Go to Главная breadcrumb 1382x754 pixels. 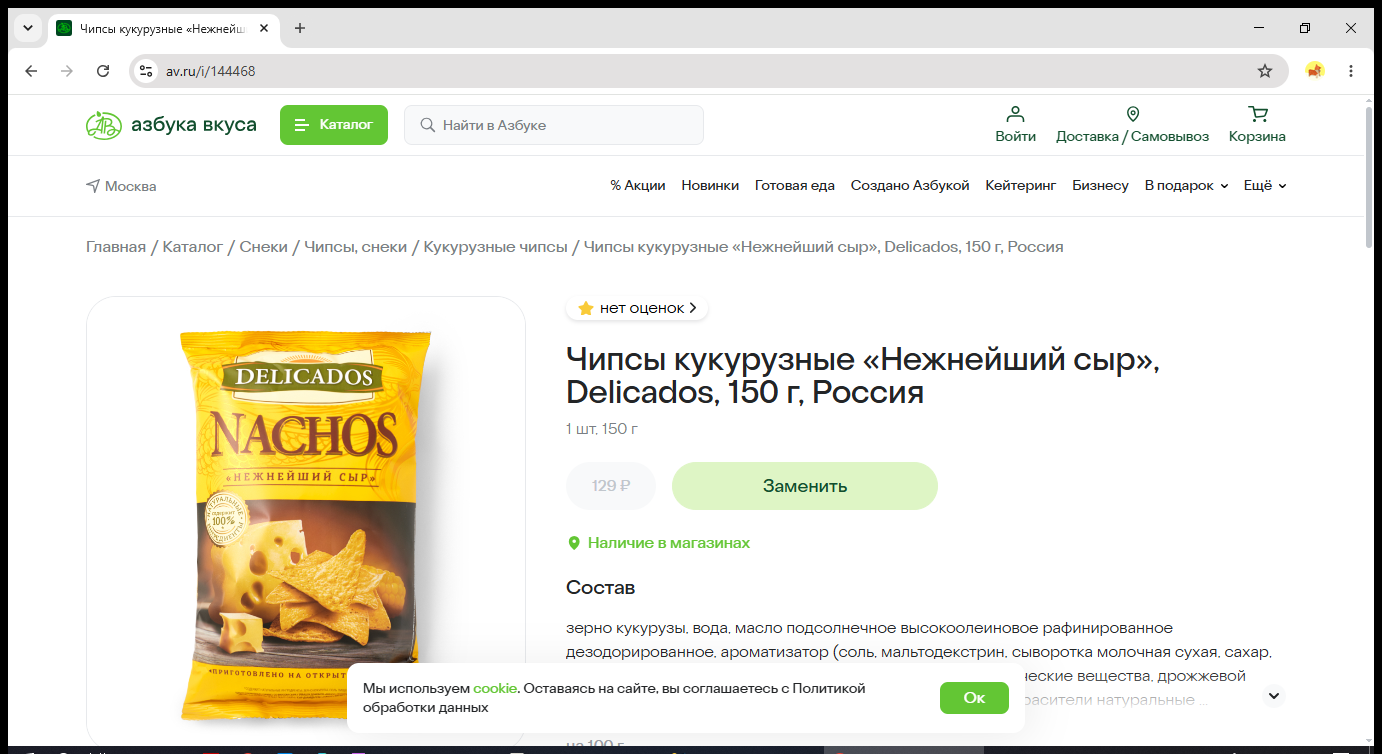(116, 247)
